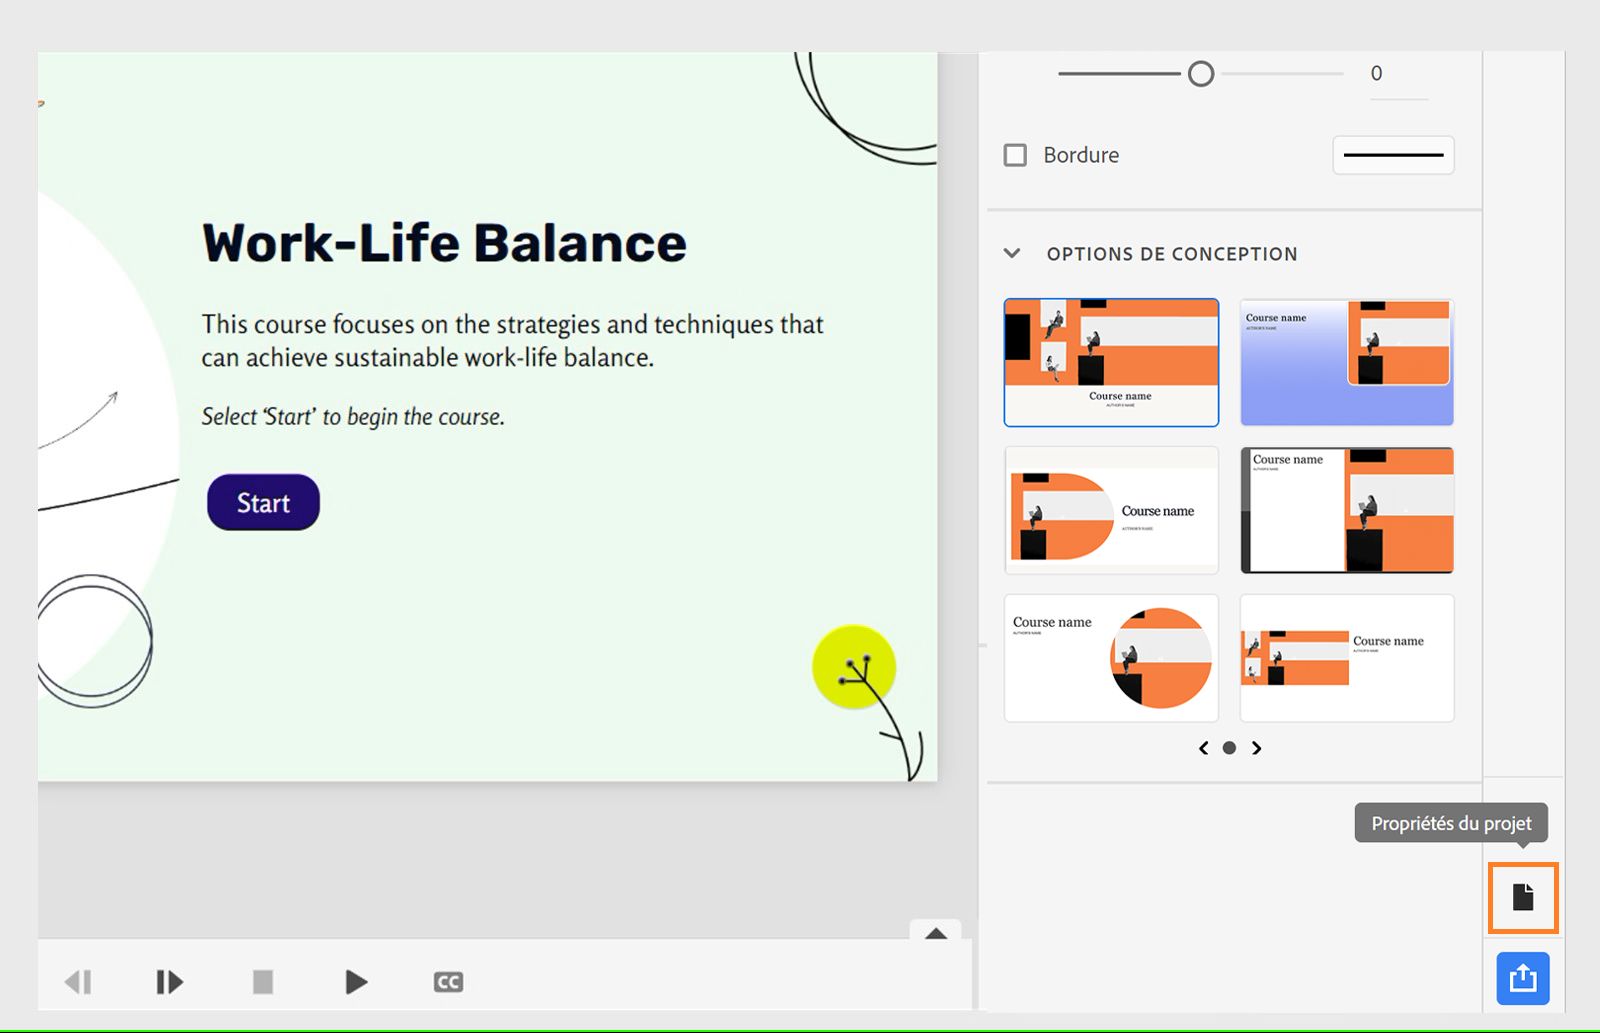Open the Project Properties (Propriétés du projet) icon
Viewport: 1600px width, 1033px height.
[x=1523, y=897]
